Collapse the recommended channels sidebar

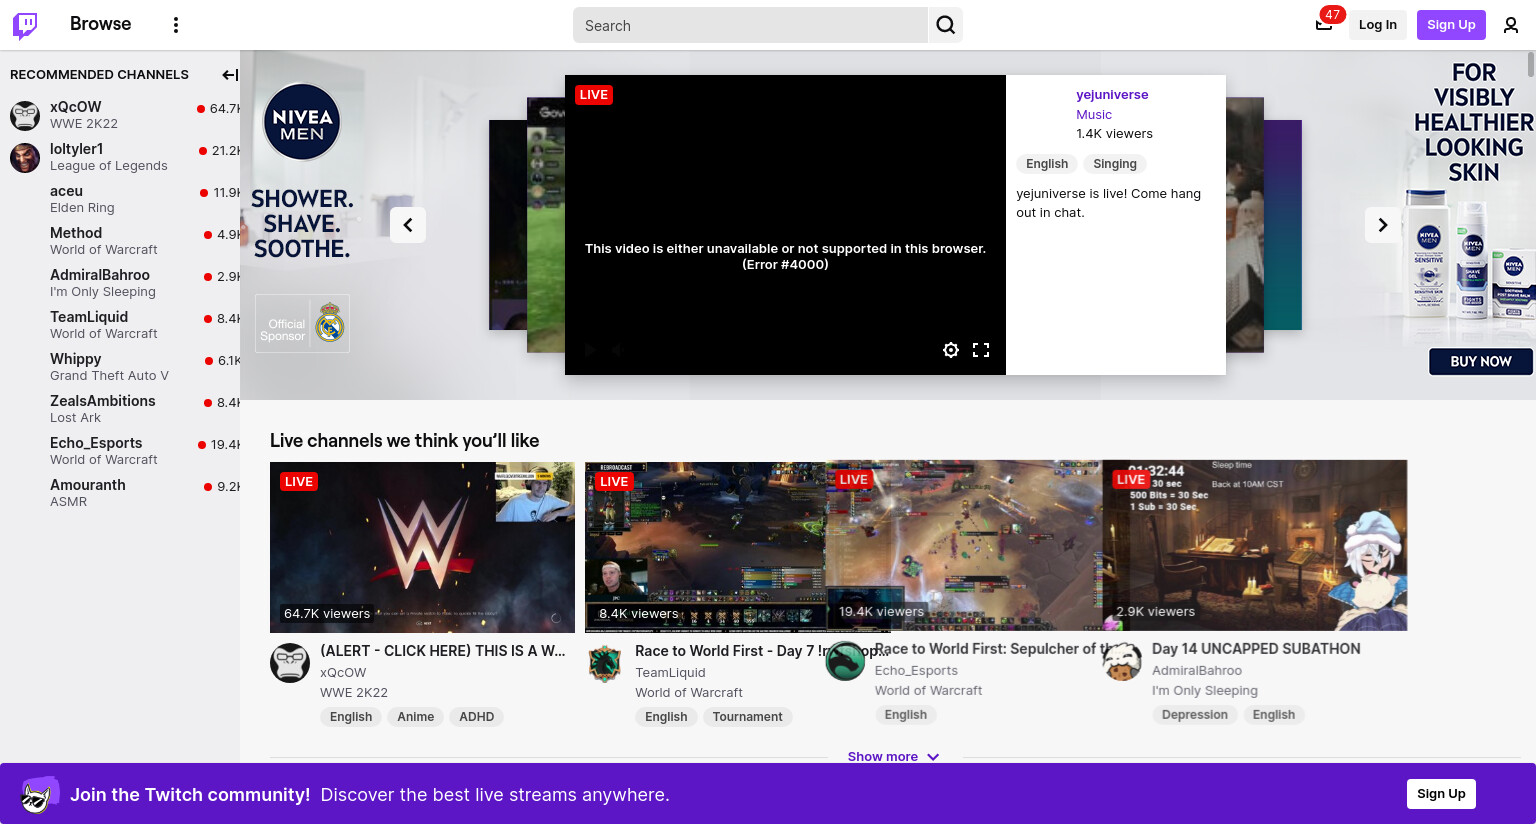click(x=230, y=75)
